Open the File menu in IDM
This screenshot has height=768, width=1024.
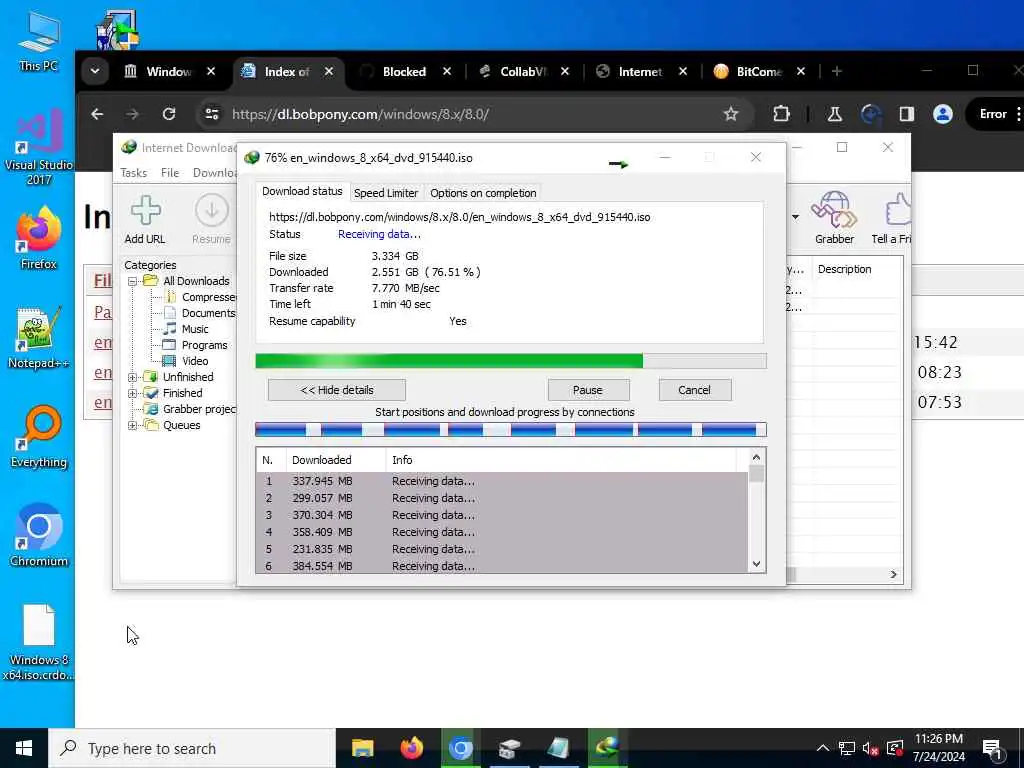(170, 172)
